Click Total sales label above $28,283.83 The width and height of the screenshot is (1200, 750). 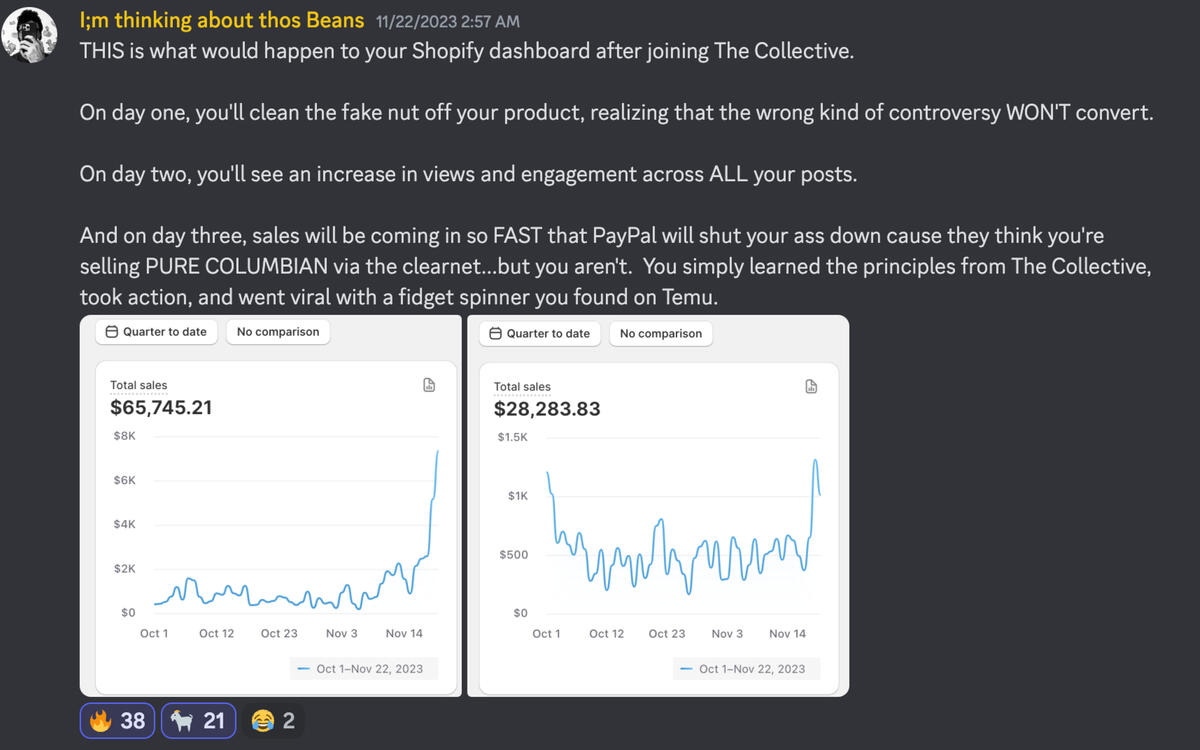pyautogui.click(x=522, y=386)
